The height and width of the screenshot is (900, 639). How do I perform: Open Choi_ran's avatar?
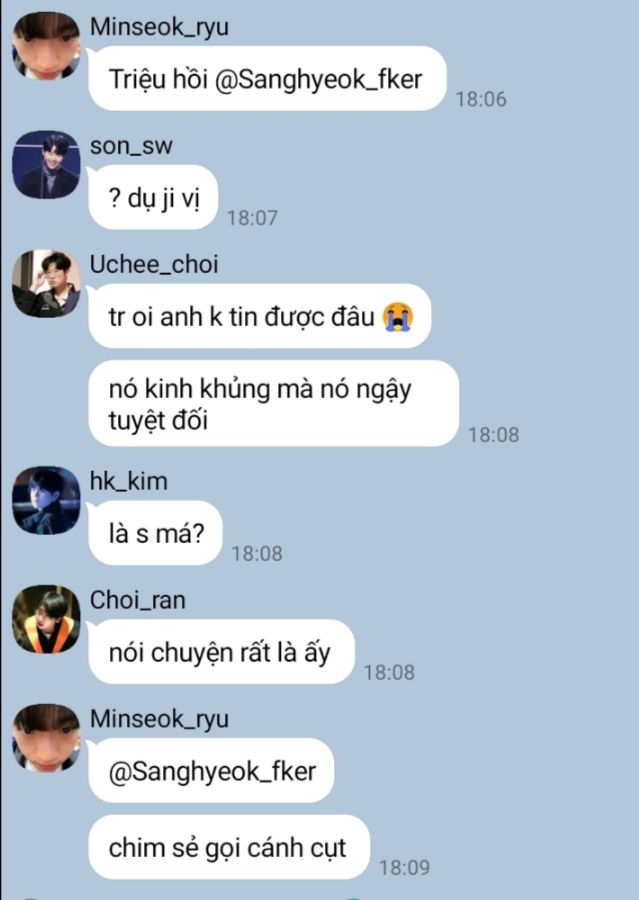click(47, 619)
